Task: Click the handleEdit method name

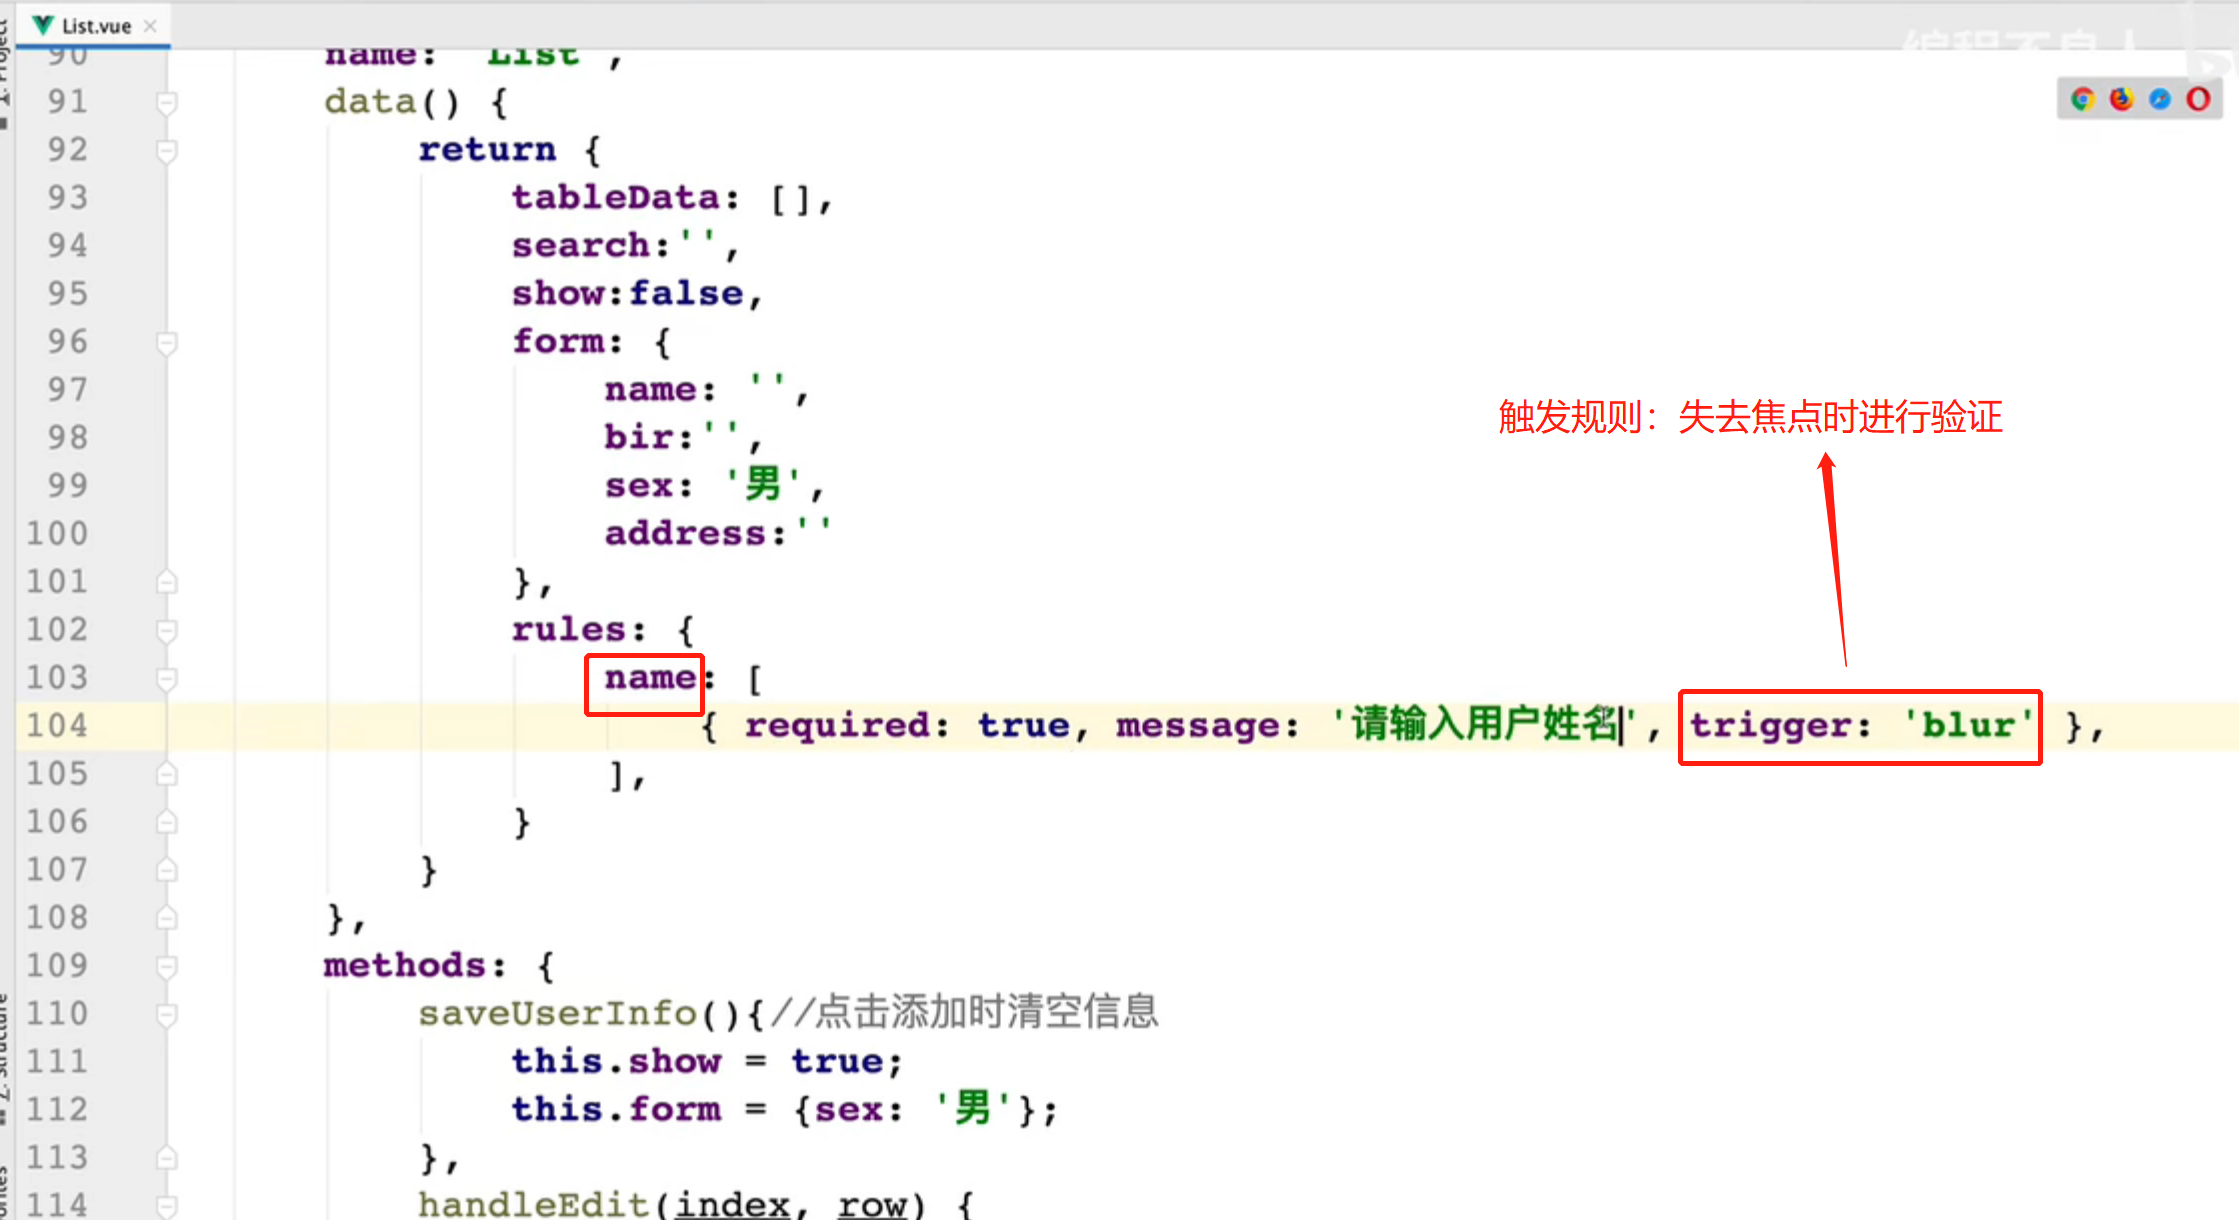Action: point(534,1204)
